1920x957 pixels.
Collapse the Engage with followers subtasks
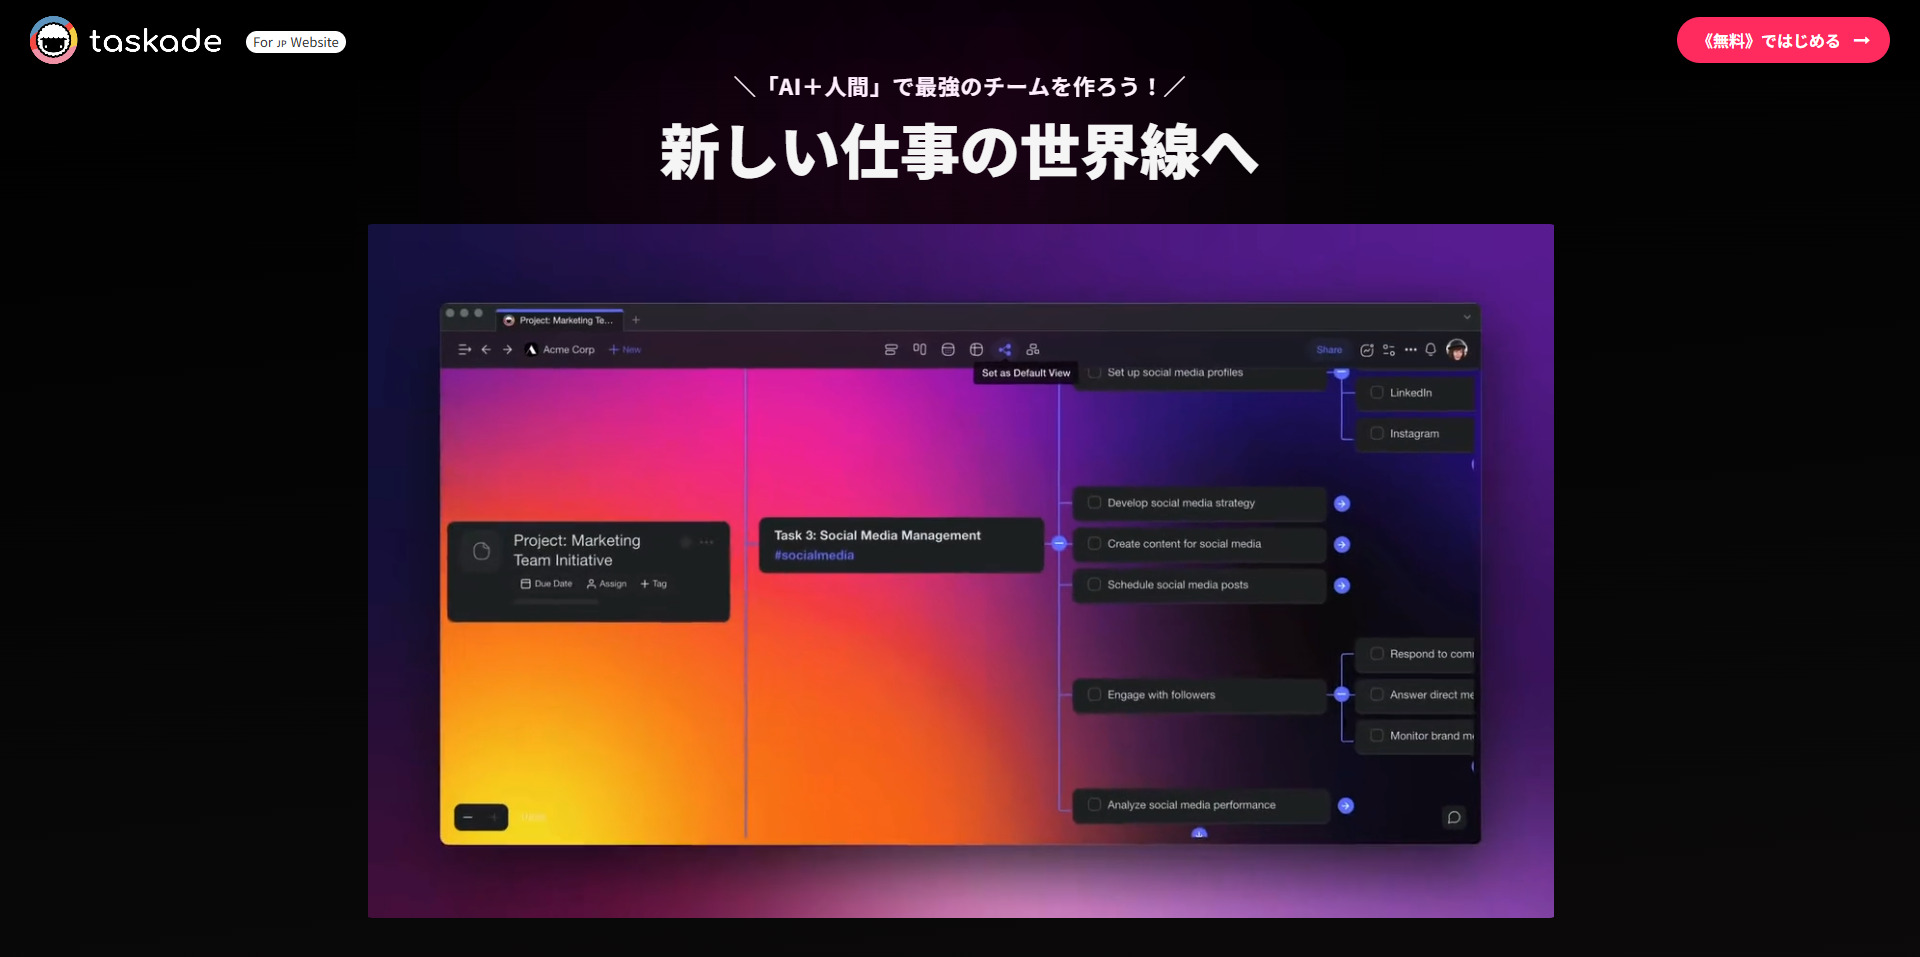pos(1342,695)
